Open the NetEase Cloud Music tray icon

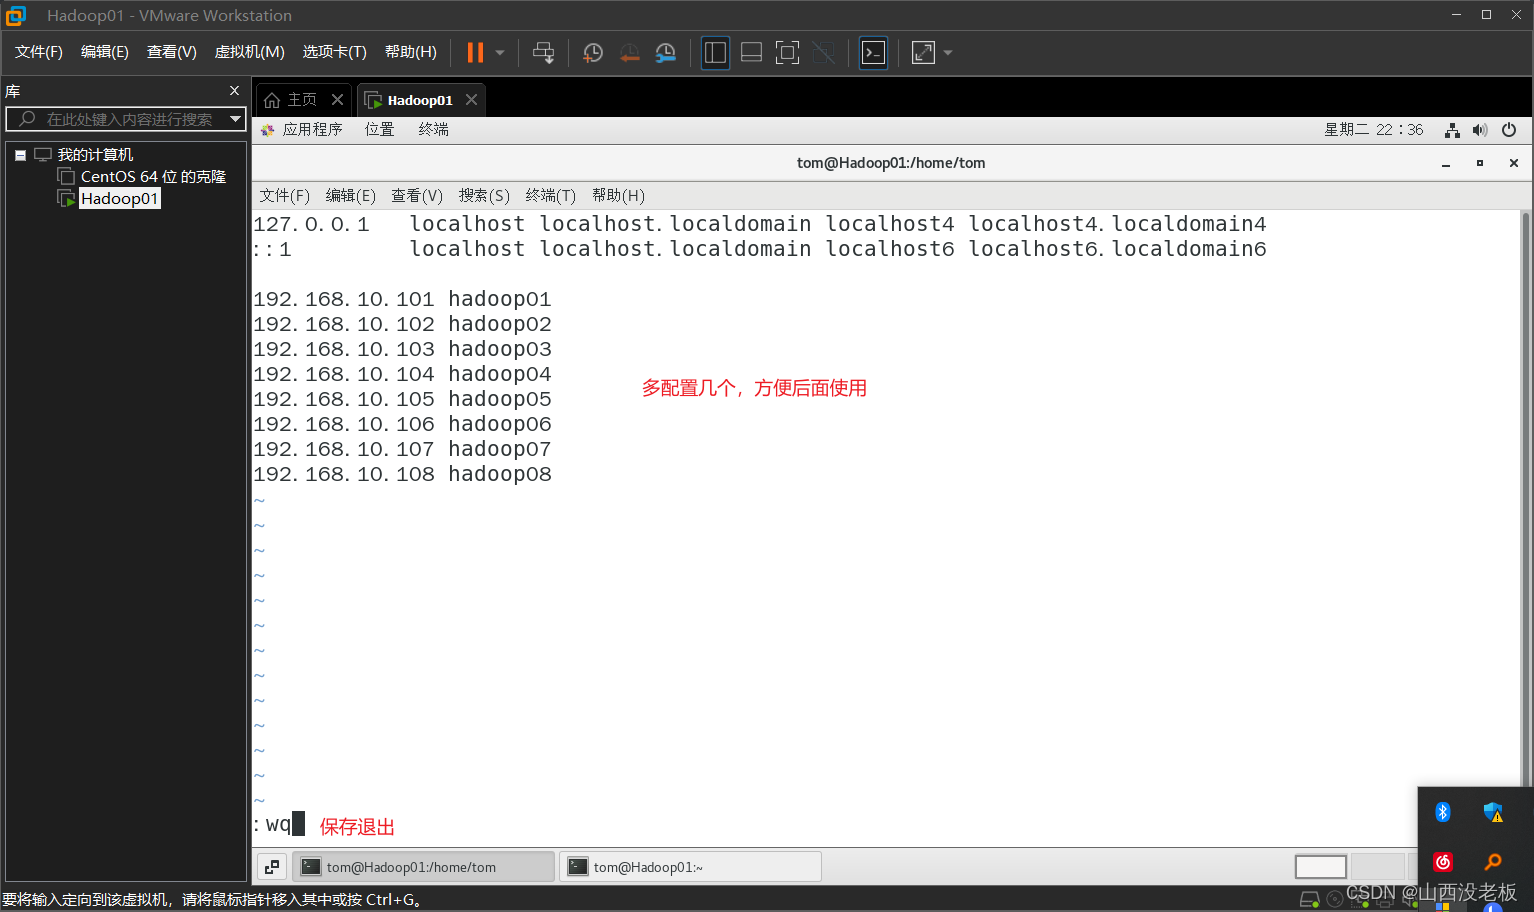[x=1442, y=862]
